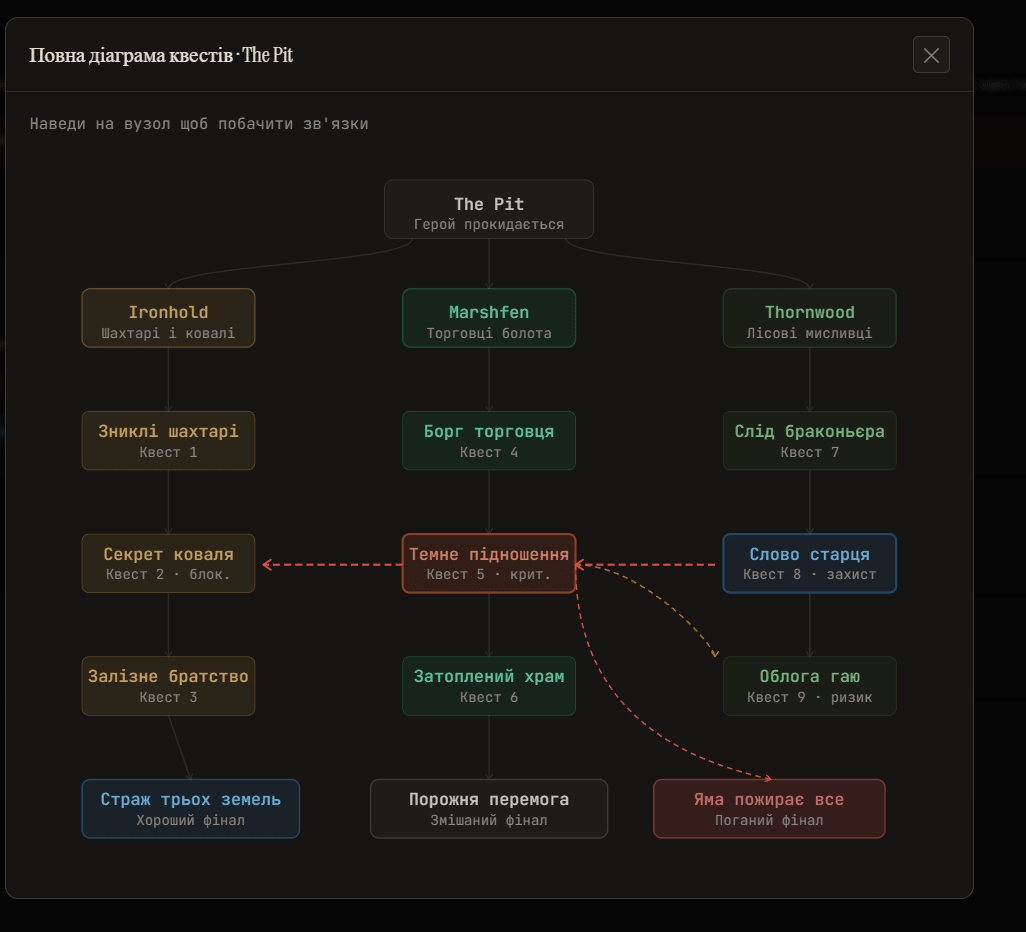Screen dimensions: 1026x932
Task: Click the Слово старця protection quest
Action: [x=809, y=564]
